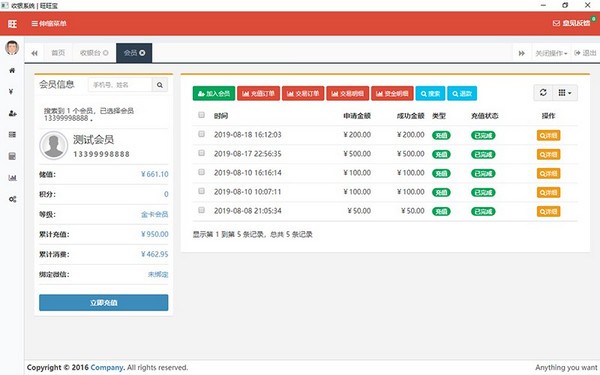Toggle the 伸缩菜单 hamburger menu
Viewport: 600px width, 375px height.
(x=49, y=23)
